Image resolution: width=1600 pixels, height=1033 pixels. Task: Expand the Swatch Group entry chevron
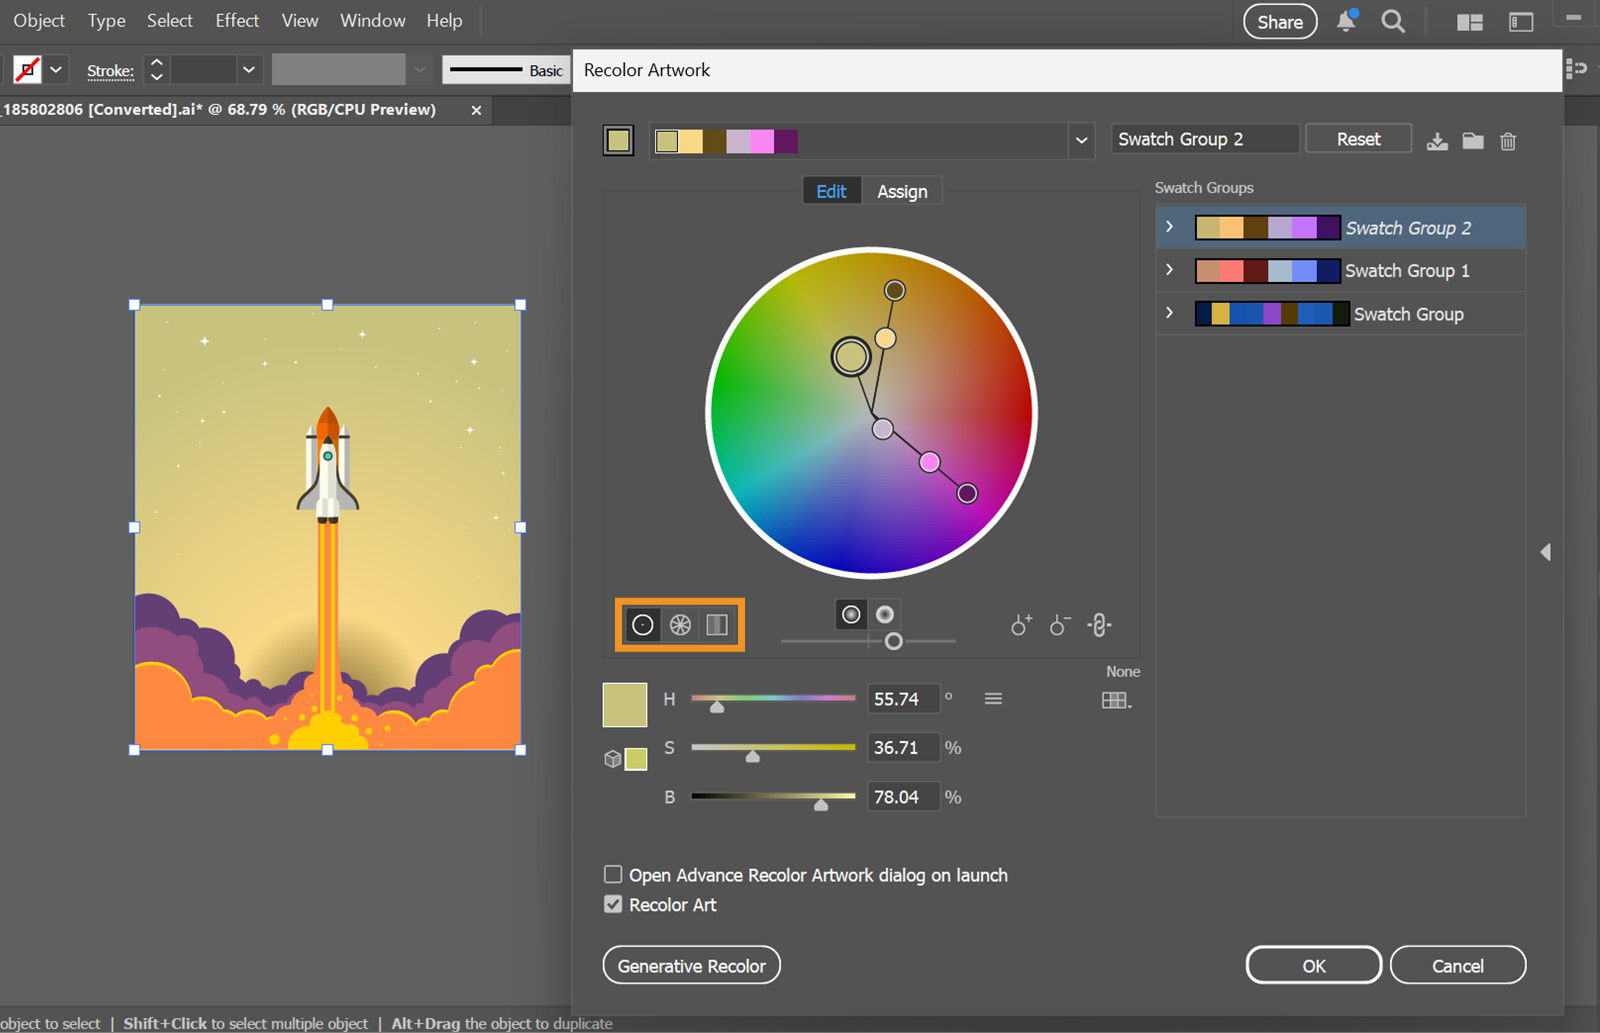1170,313
